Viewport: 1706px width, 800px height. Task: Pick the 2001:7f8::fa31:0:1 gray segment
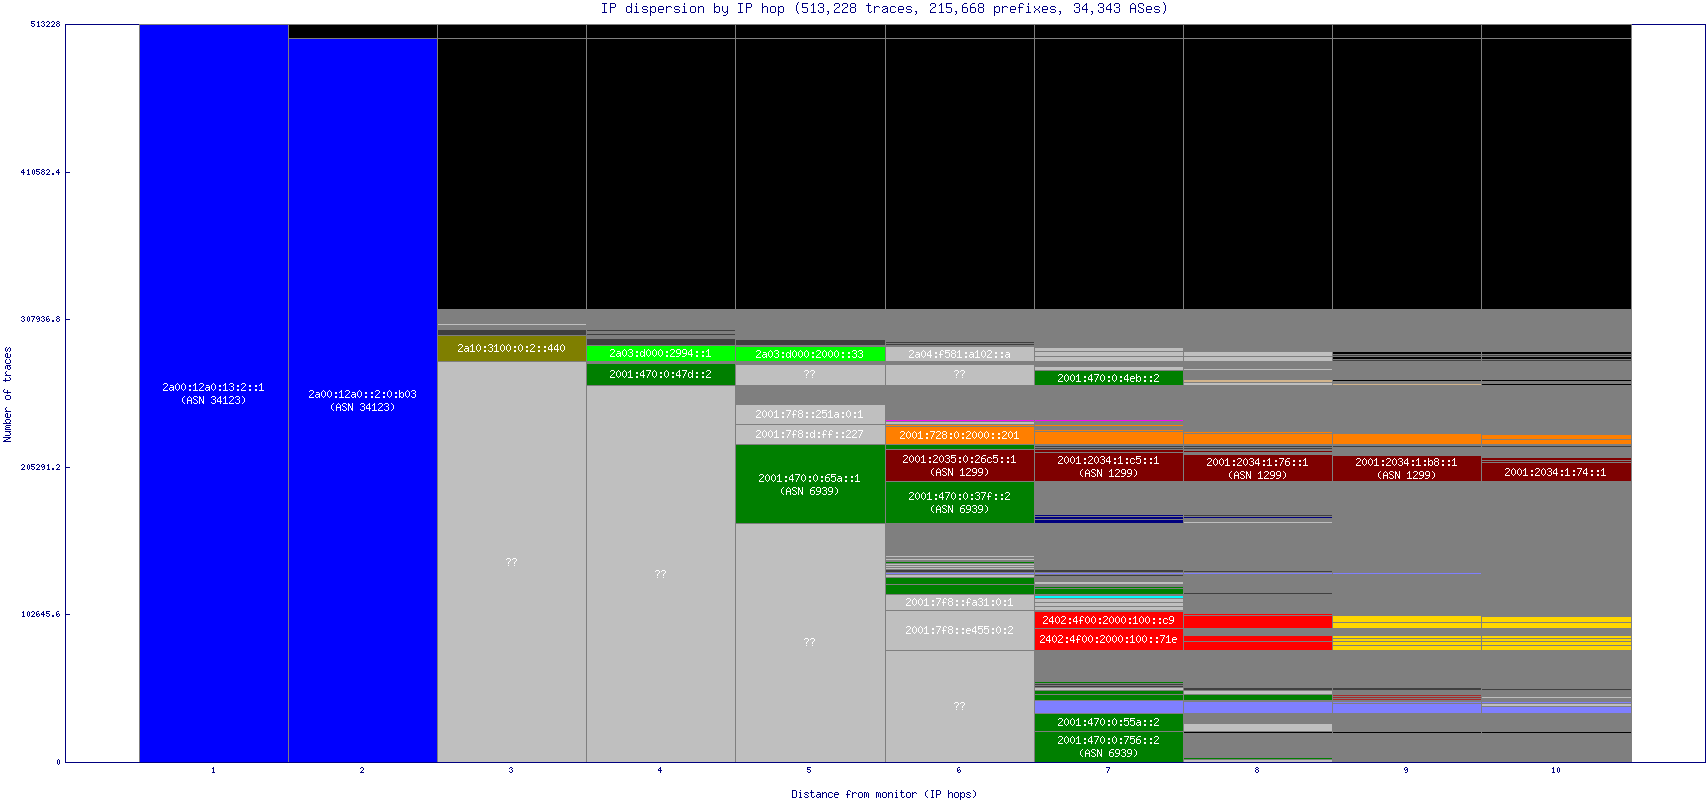coord(959,602)
